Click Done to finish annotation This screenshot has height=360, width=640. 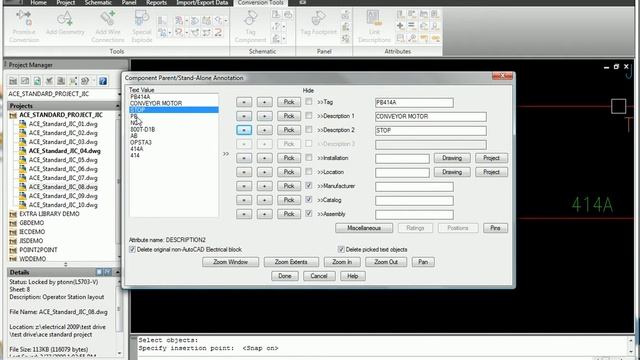pyautogui.click(x=284, y=276)
